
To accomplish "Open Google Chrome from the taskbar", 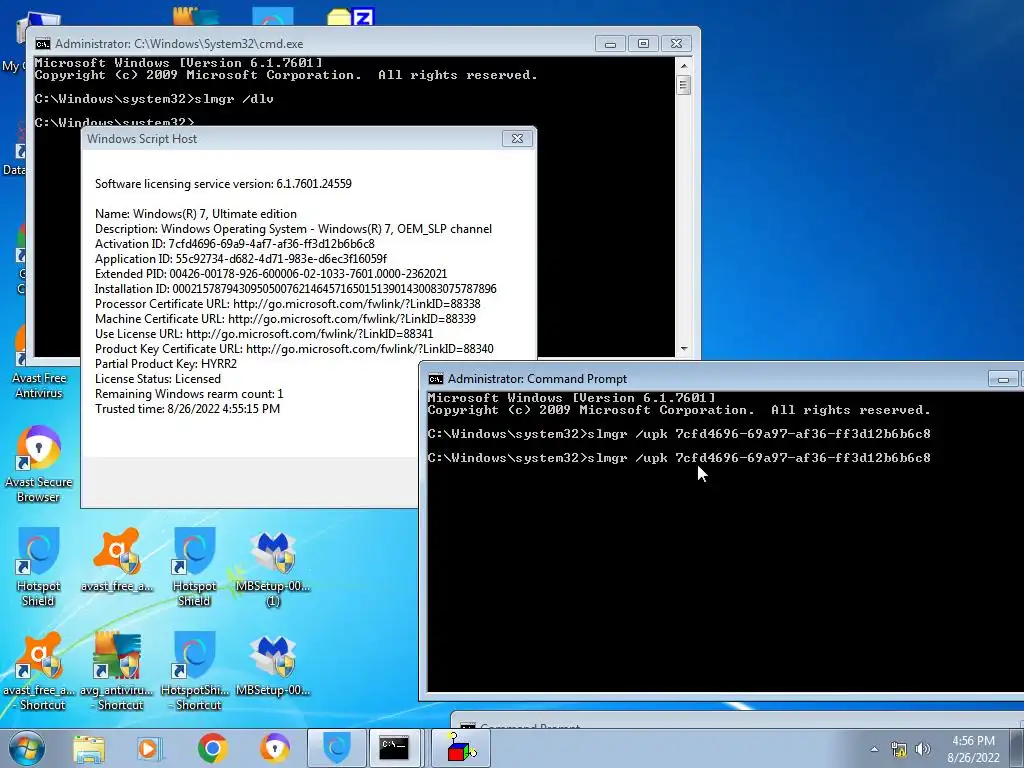I will pos(212,748).
